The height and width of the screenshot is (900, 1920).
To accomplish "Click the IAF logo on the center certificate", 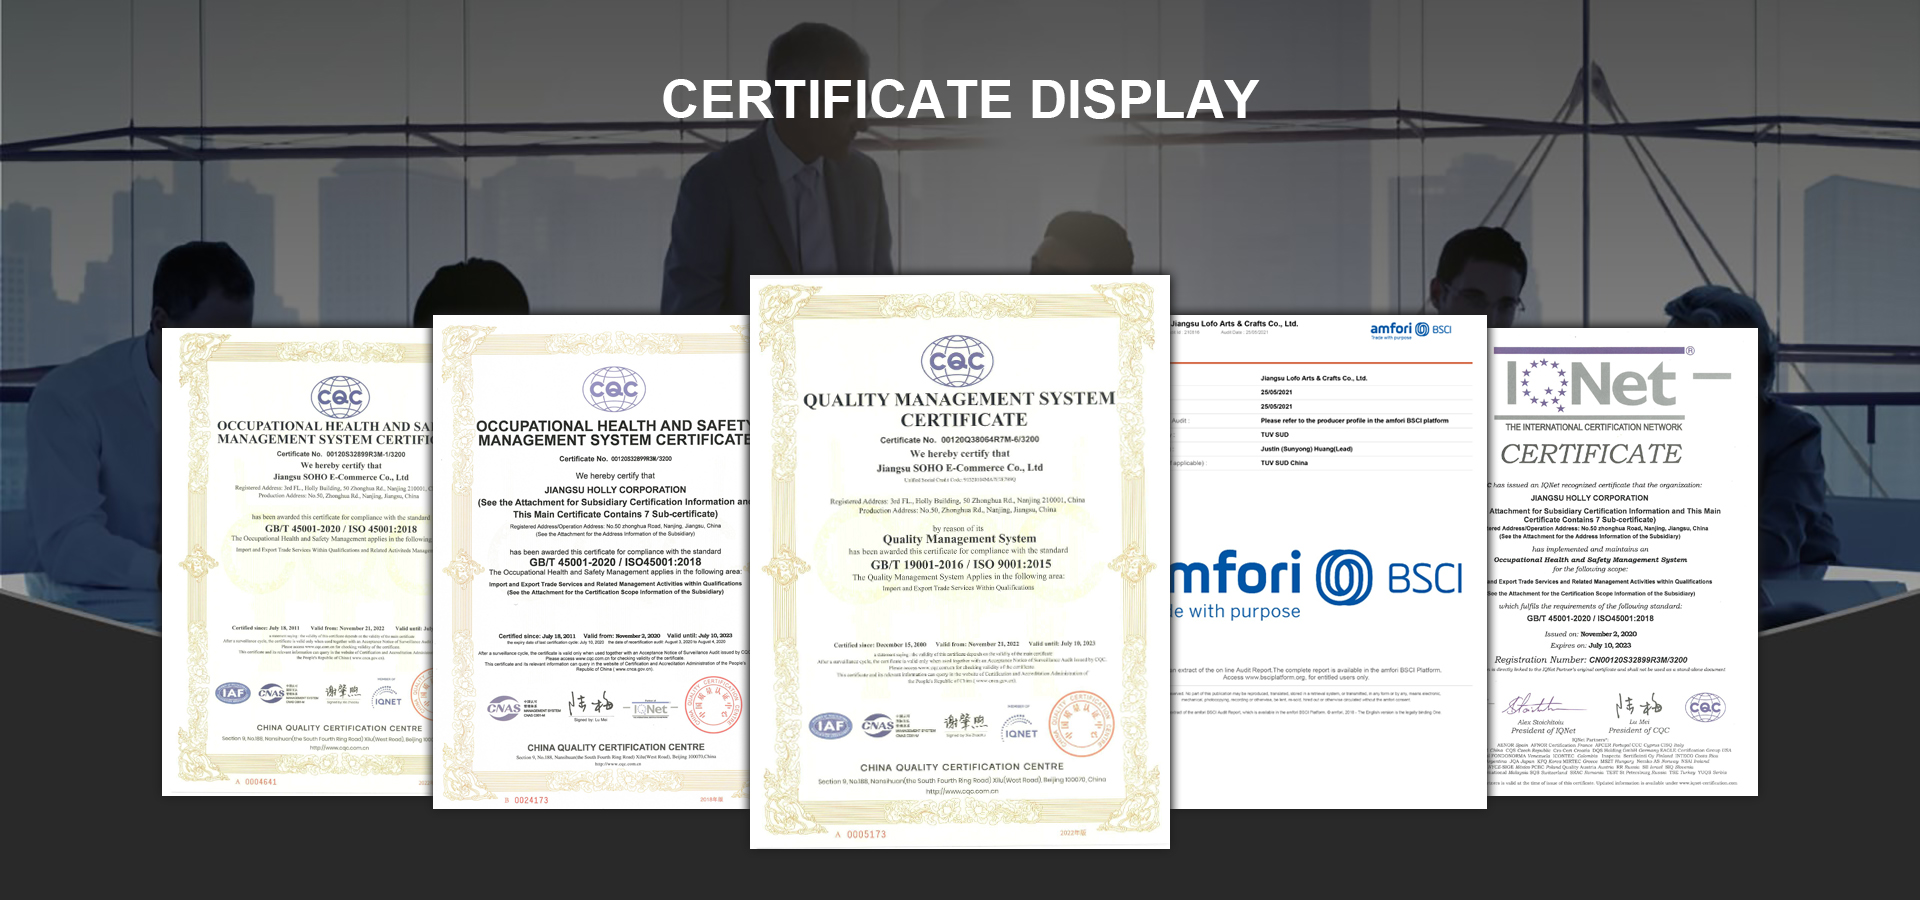I will [x=830, y=725].
